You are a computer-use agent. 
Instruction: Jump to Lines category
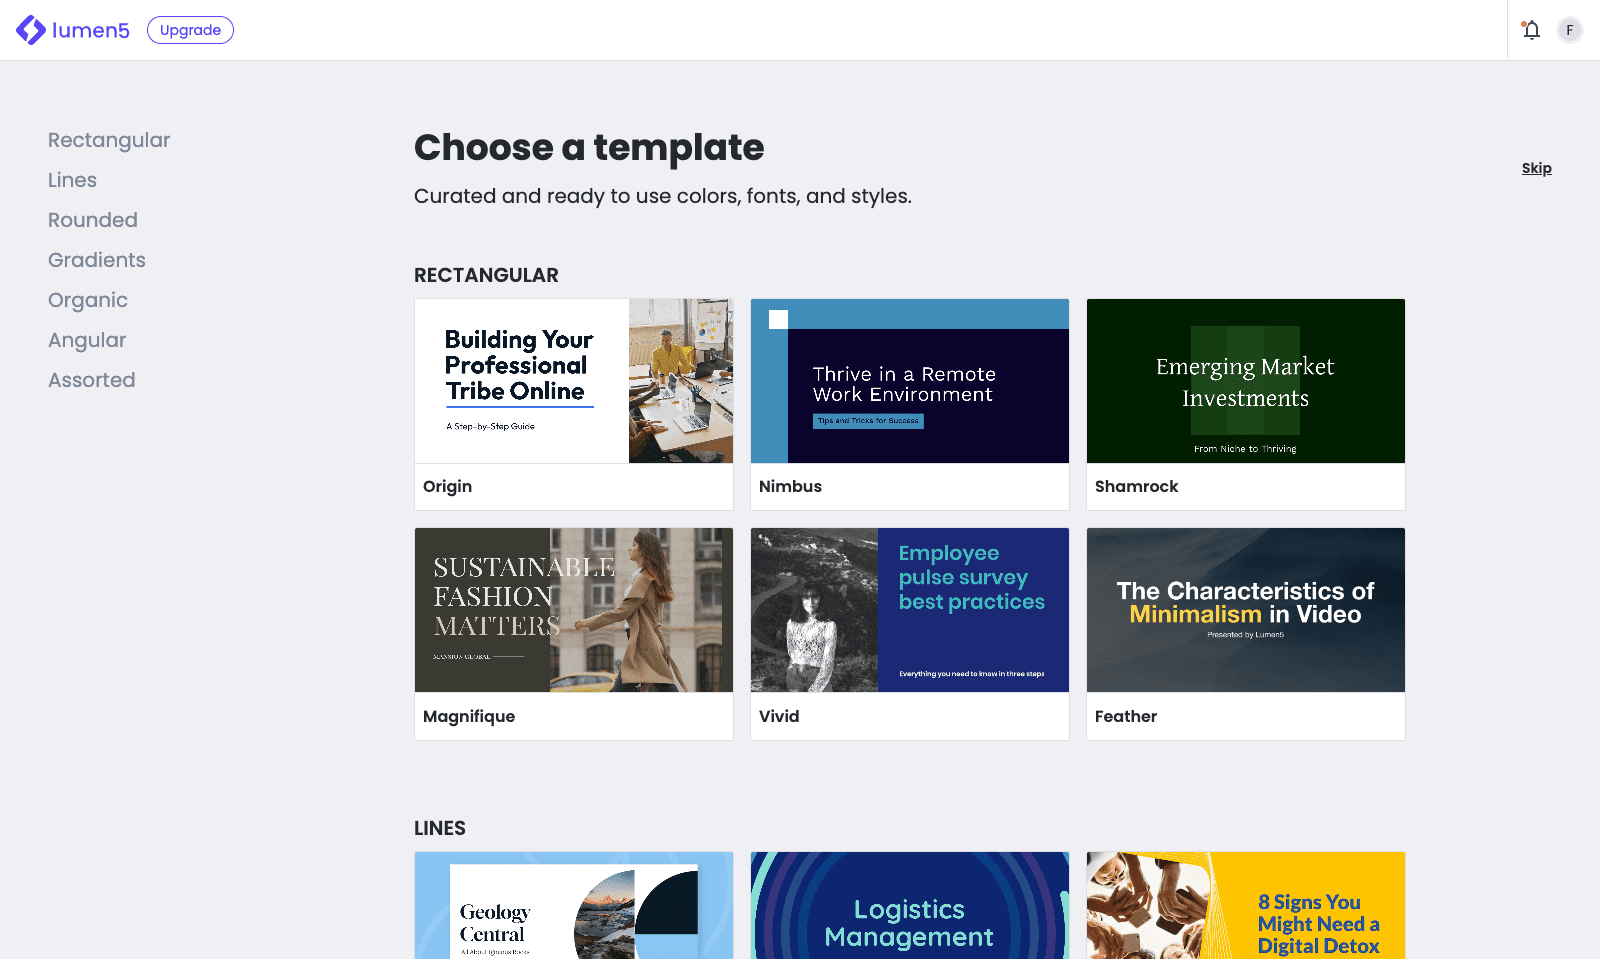point(72,180)
